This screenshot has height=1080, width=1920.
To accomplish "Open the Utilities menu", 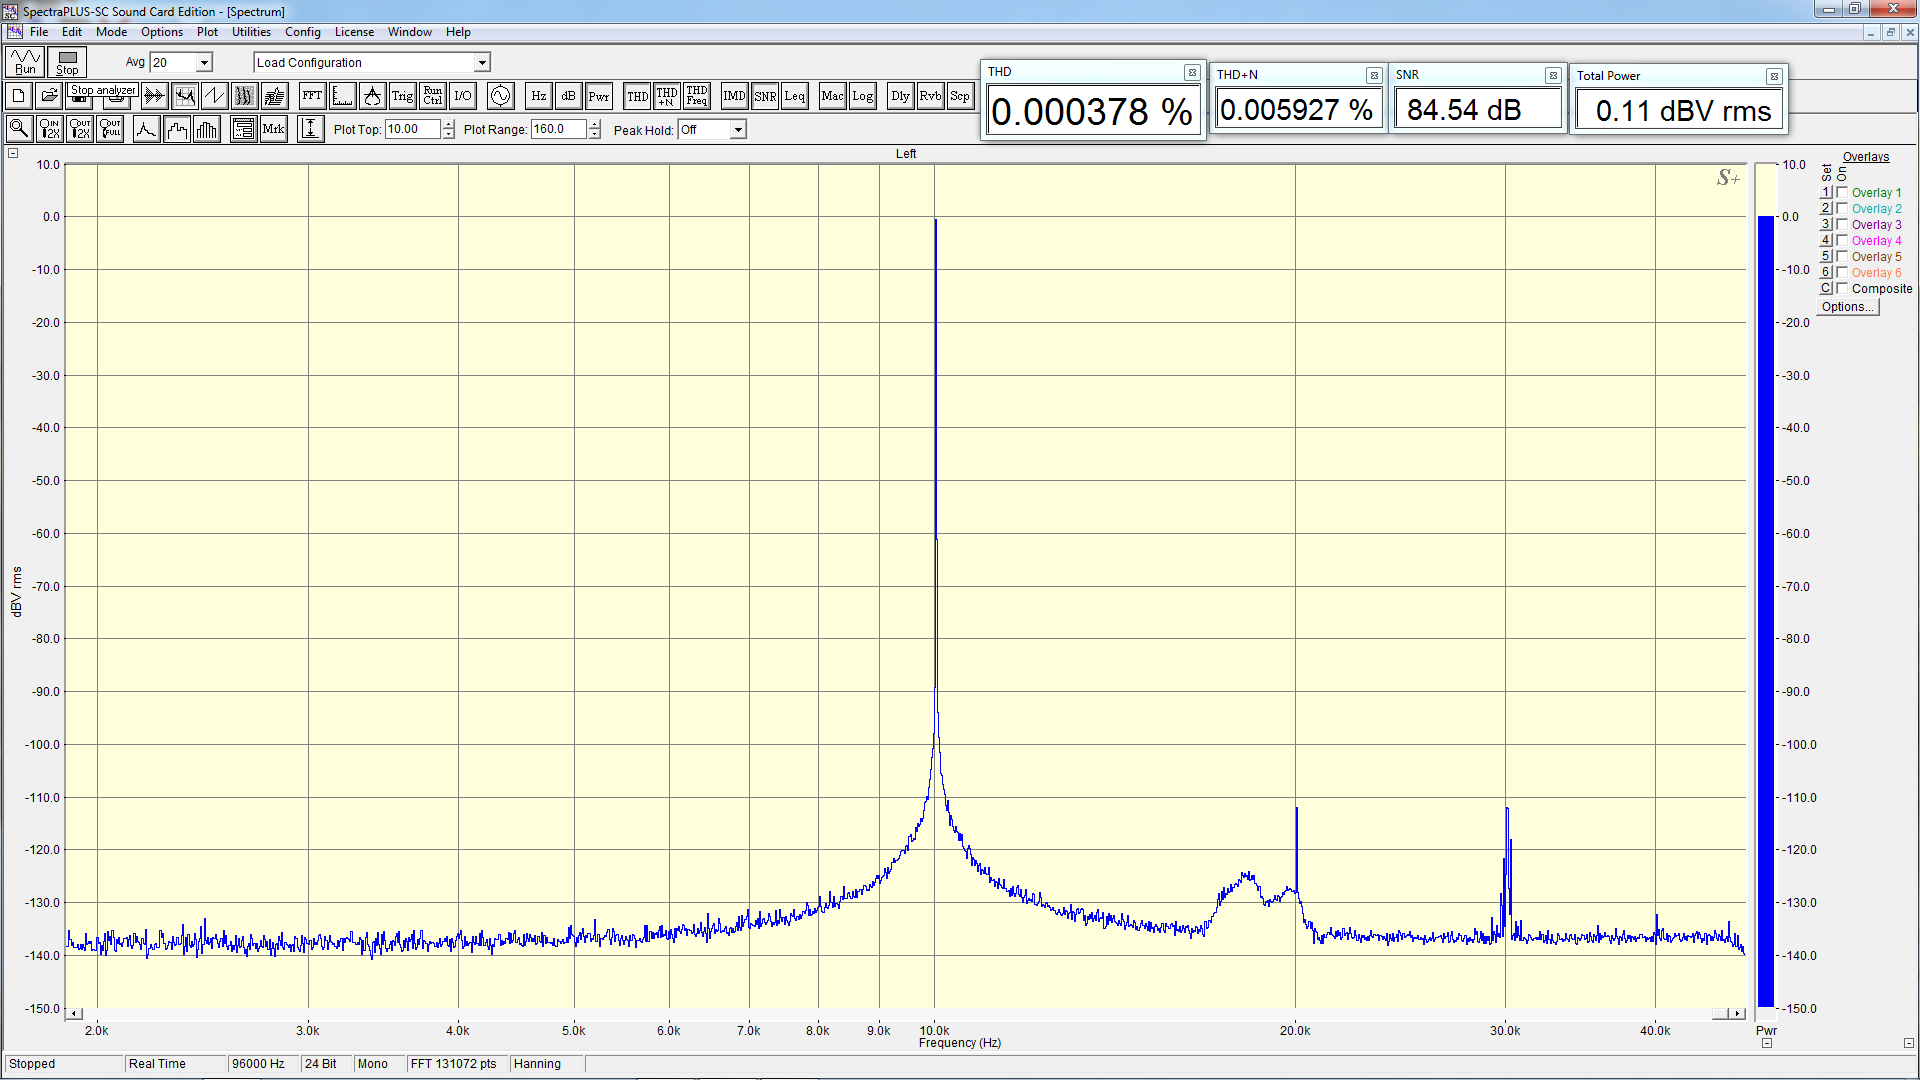I will coord(251,32).
